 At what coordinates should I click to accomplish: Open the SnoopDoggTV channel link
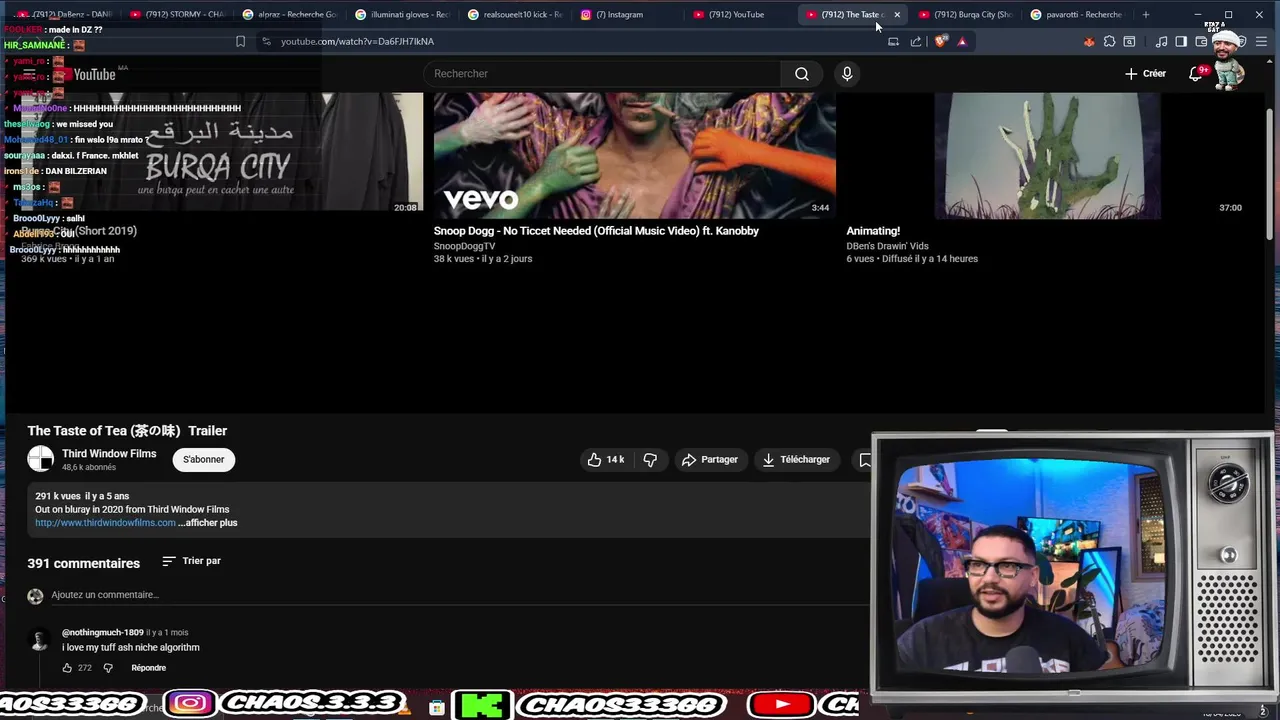464,246
